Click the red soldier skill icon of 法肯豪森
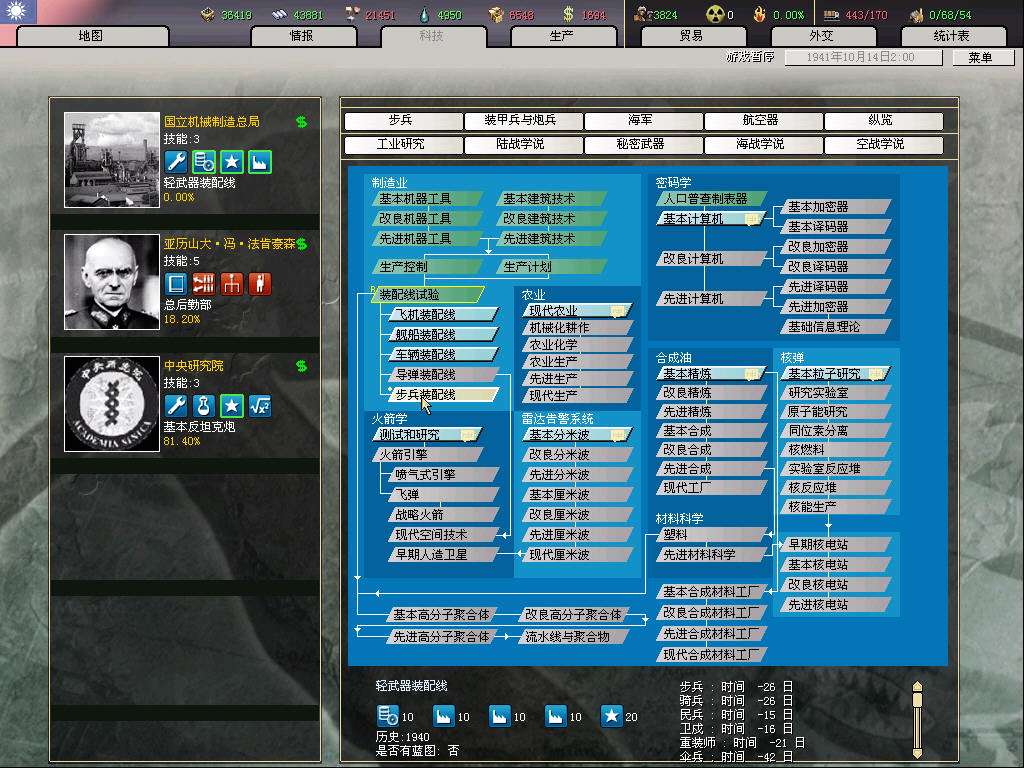 pyautogui.click(x=260, y=283)
